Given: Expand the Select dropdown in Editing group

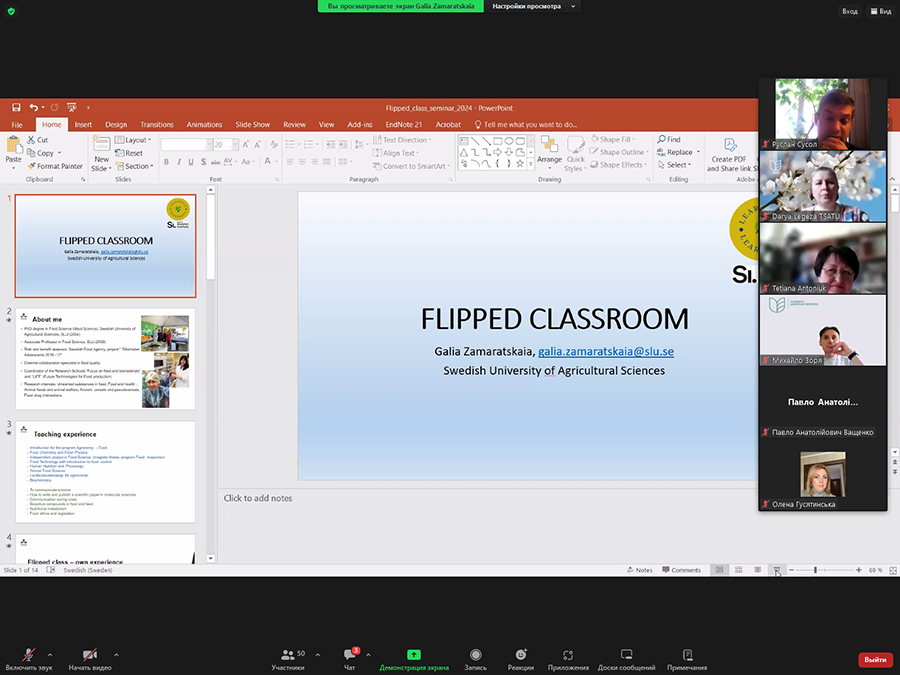Looking at the screenshot, I should [x=675, y=165].
